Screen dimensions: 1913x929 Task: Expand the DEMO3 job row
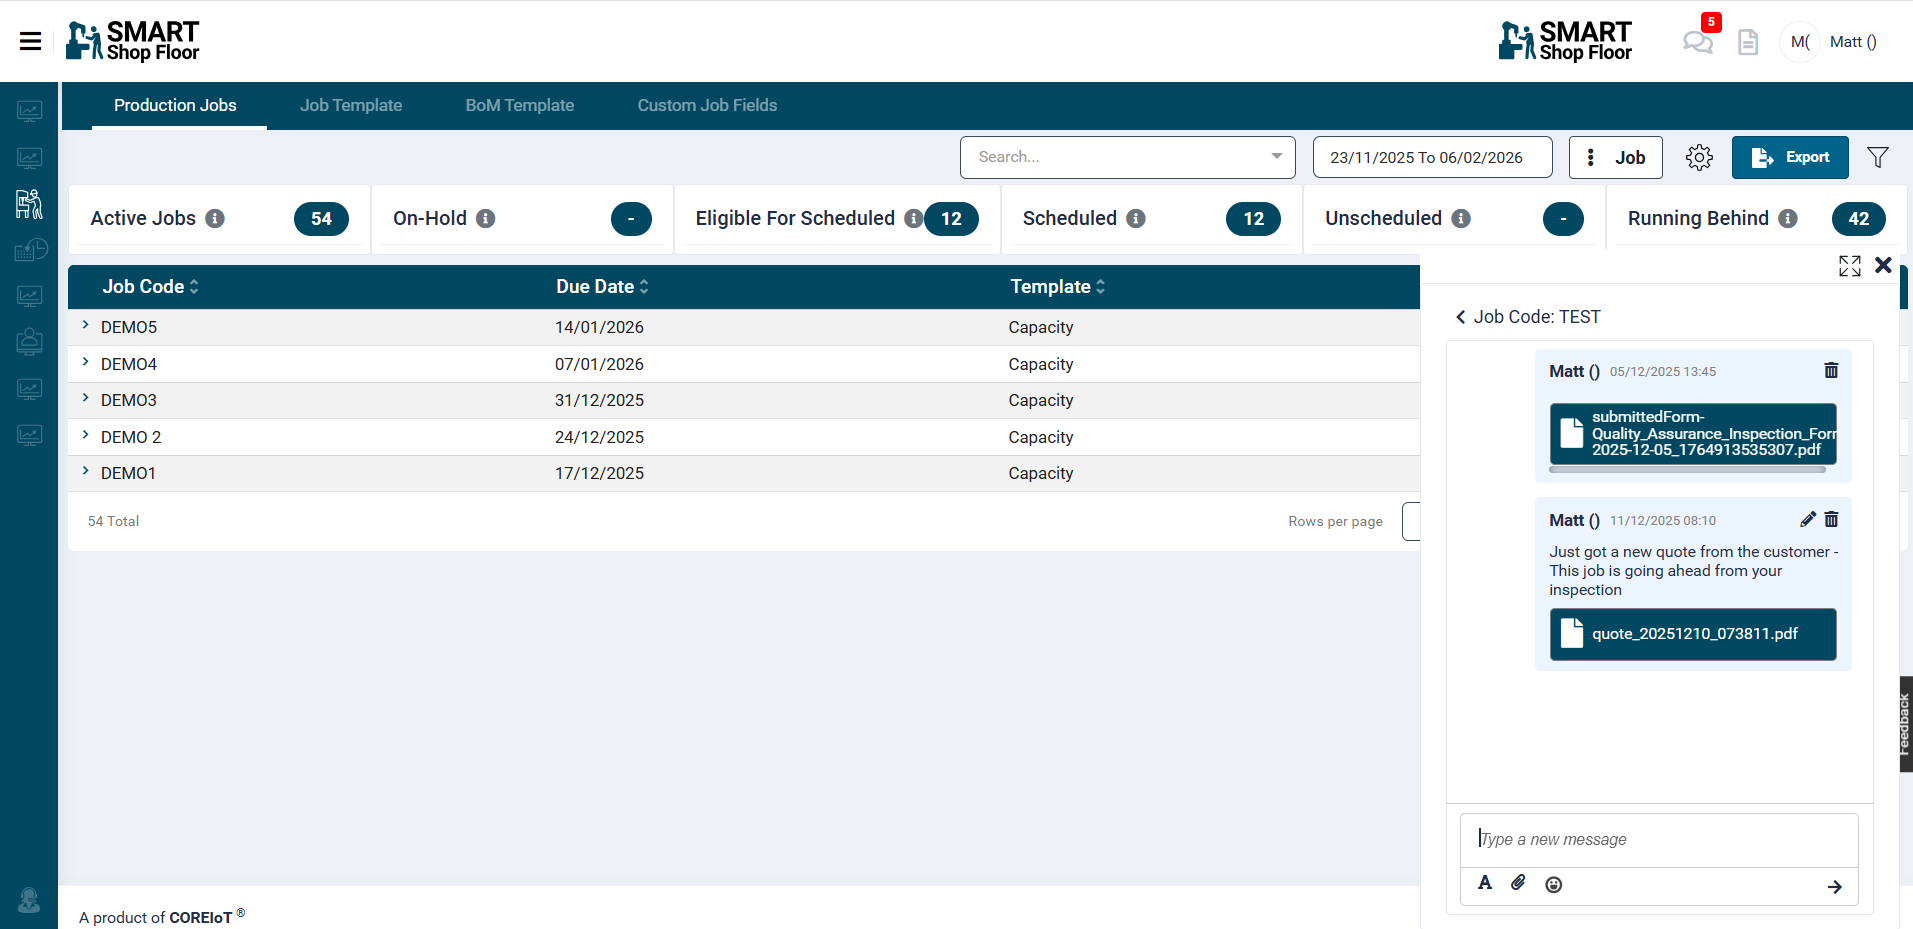tap(86, 399)
